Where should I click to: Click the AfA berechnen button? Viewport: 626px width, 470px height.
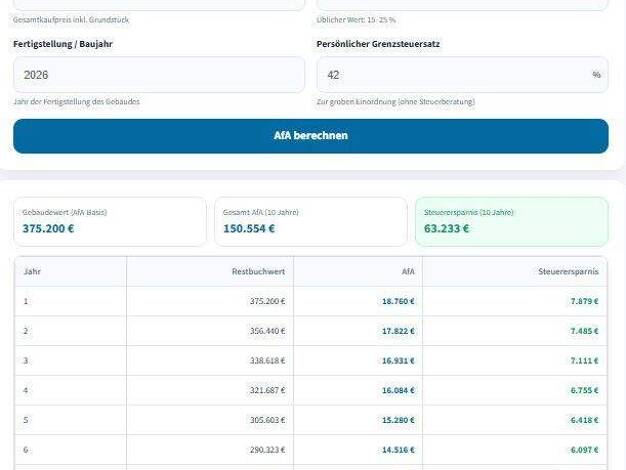coord(310,136)
